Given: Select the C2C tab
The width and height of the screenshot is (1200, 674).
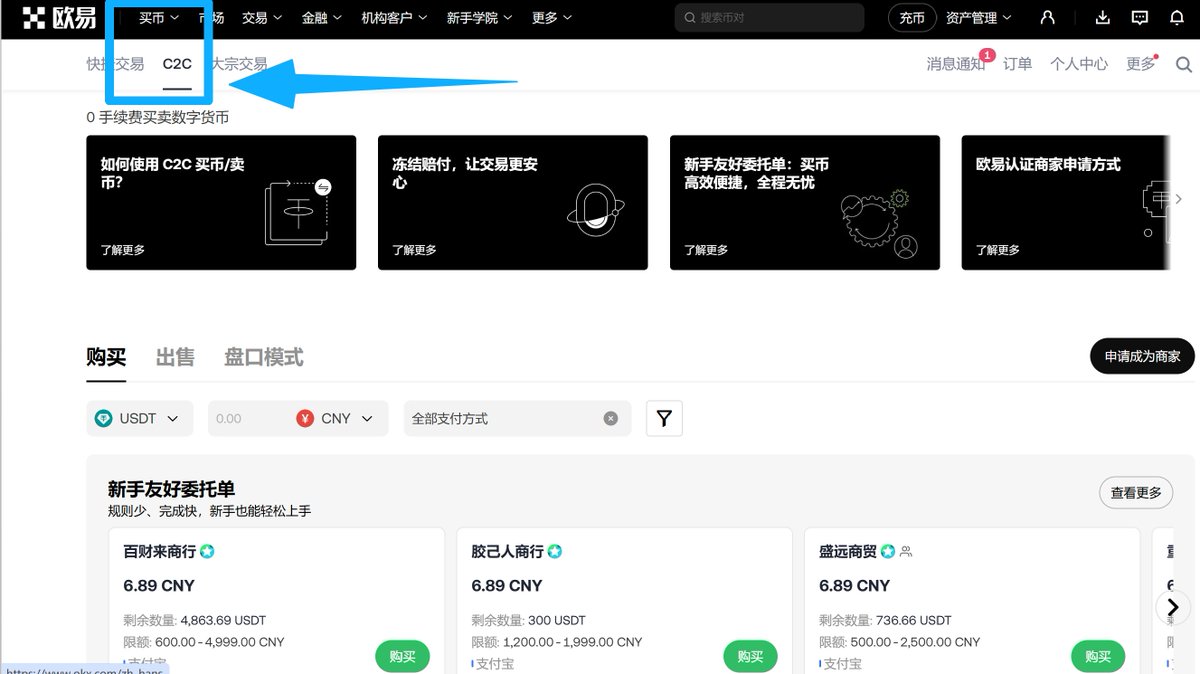Looking at the screenshot, I should (177, 64).
